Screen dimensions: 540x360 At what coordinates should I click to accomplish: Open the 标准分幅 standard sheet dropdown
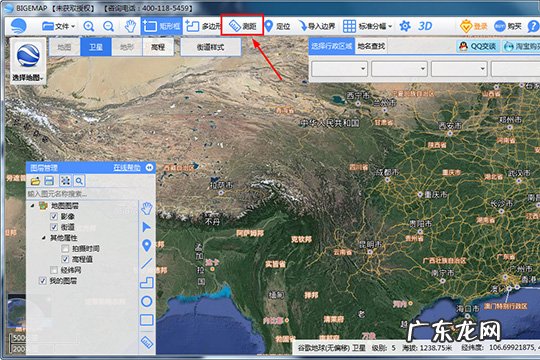tap(367, 26)
